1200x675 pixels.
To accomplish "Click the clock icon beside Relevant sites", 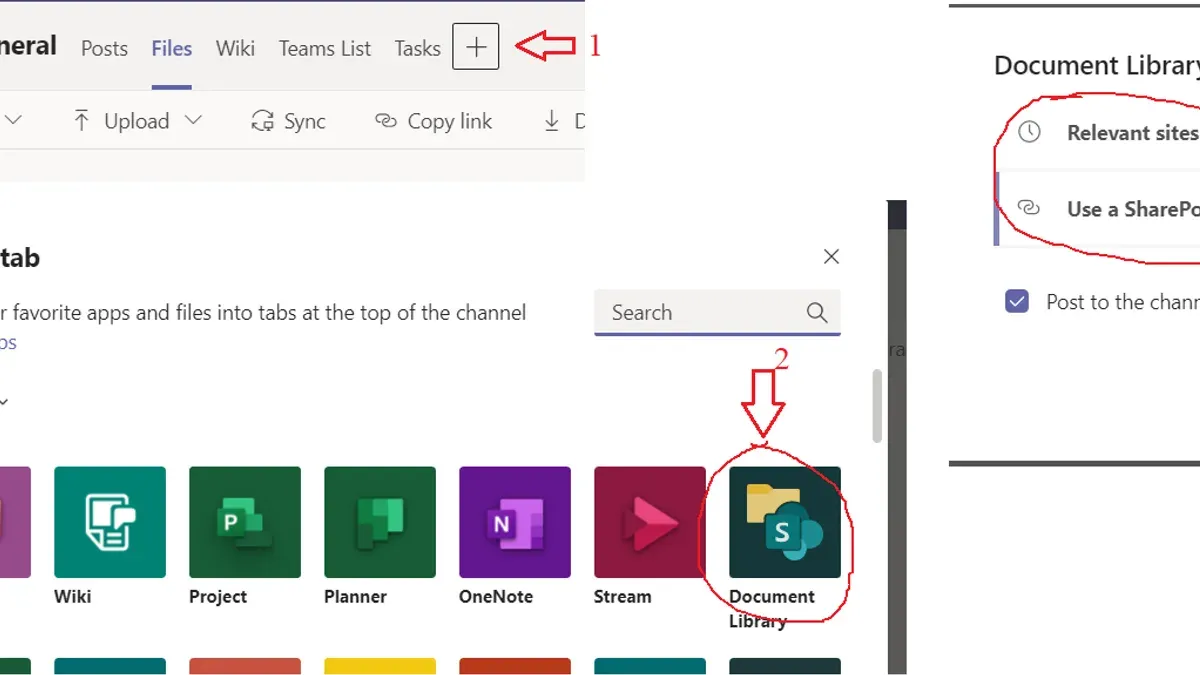I will point(1030,132).
